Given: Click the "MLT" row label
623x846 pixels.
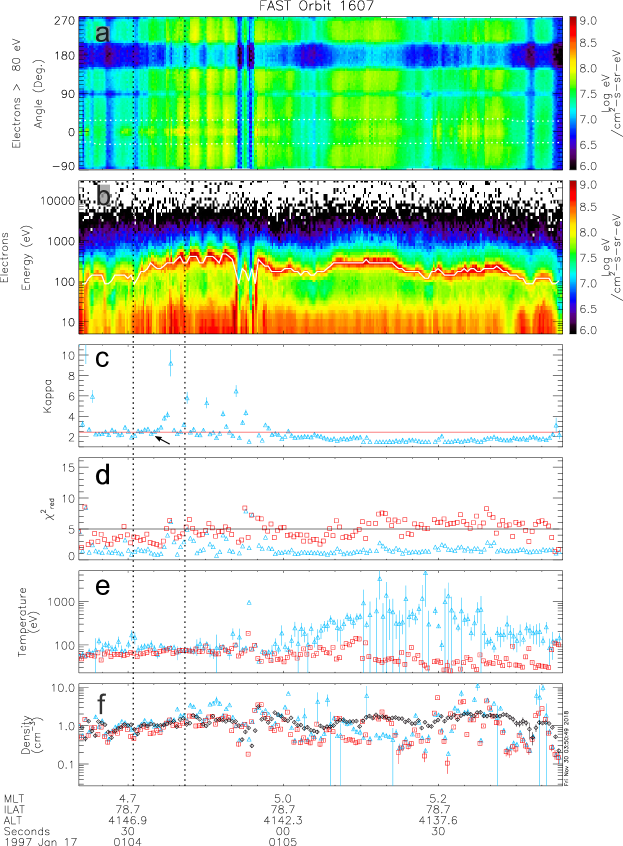Looking at the screenshot, I should tap(14, 799).
